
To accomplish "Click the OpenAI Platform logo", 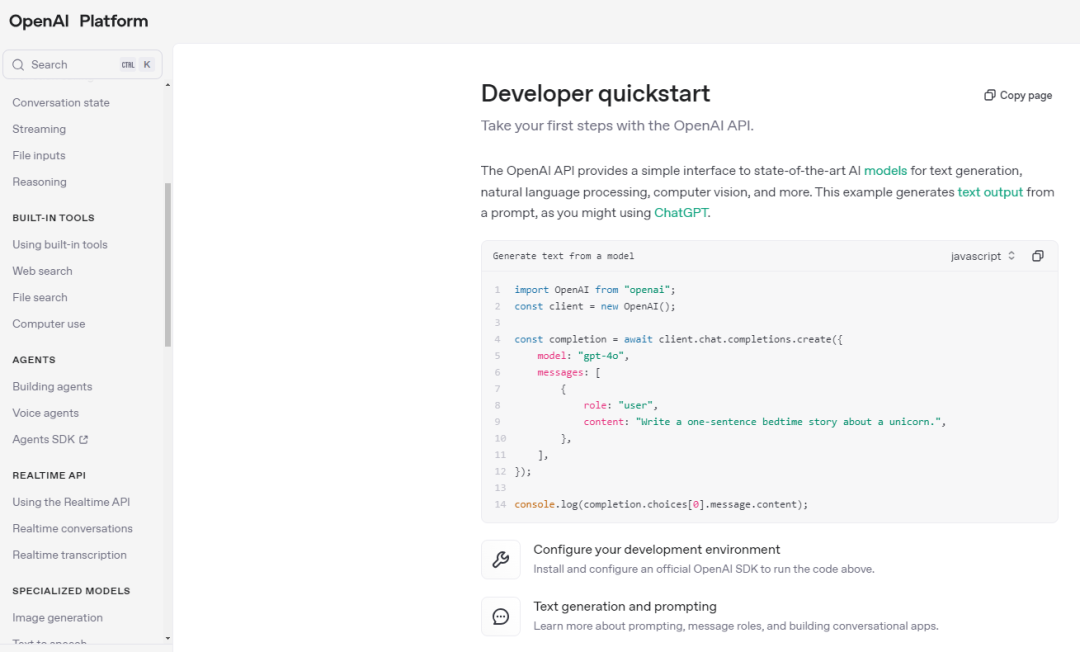I will pyautogui.click(x=79, y=21).
